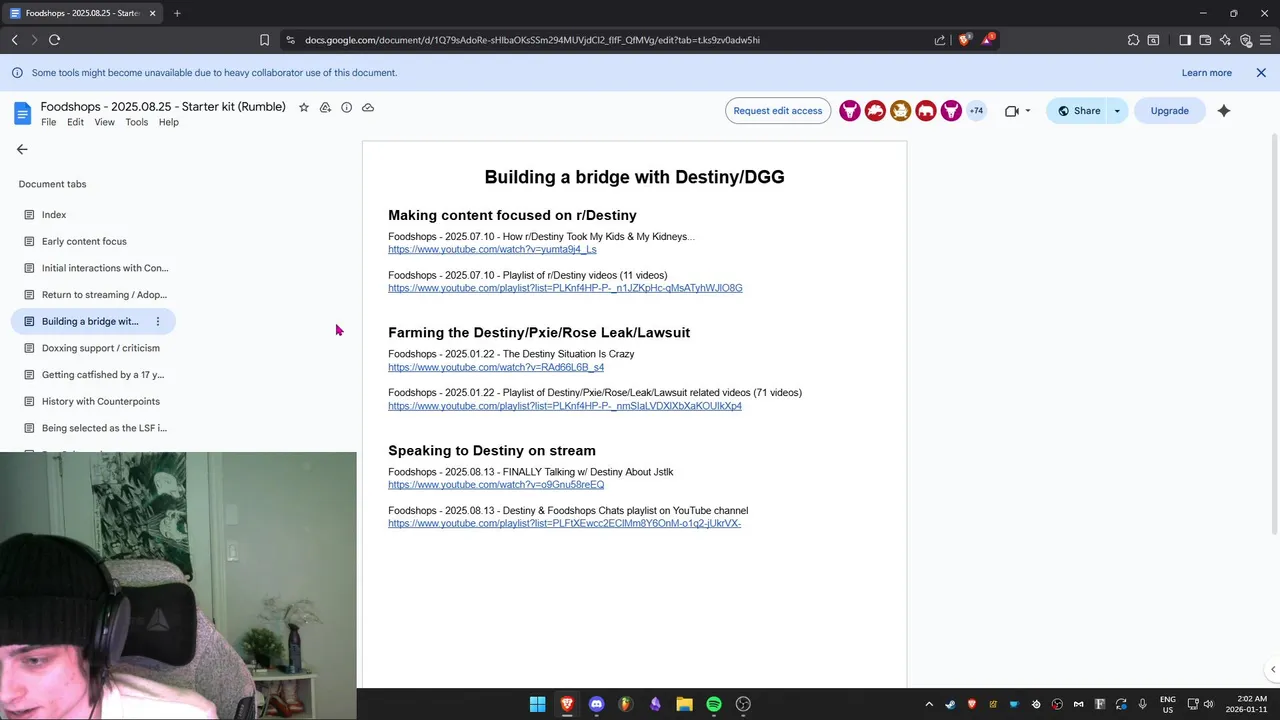Open more options for Building a bridge tab
The width and height of the screenshot is (1280, 720).
[157, 321]
